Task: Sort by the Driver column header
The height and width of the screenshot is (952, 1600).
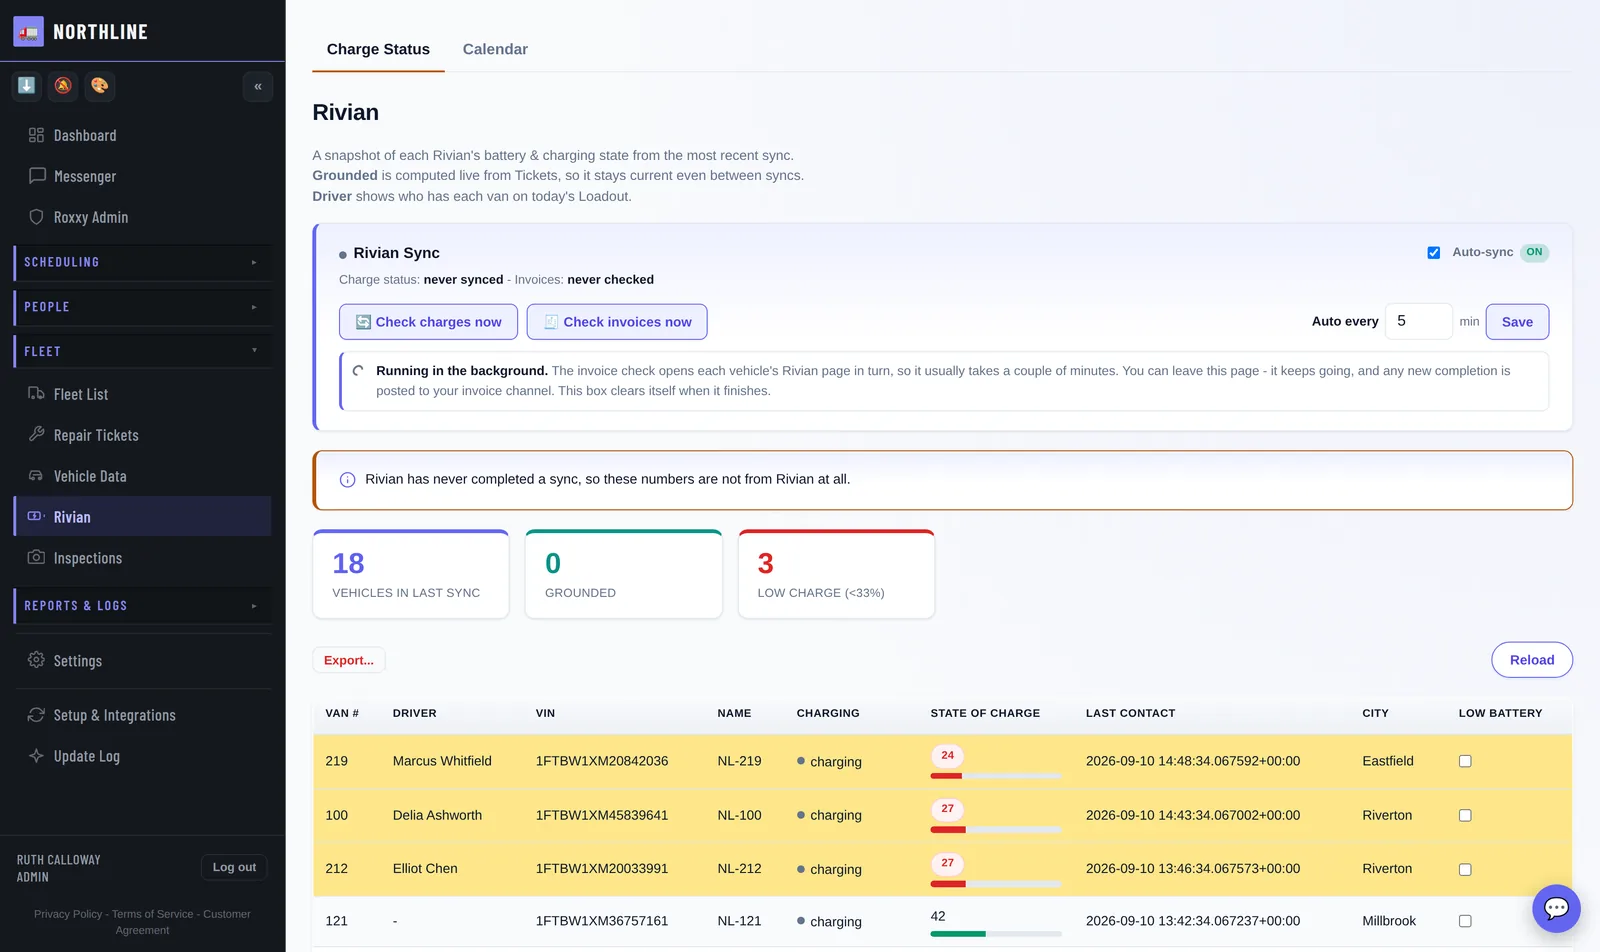Action: (x=415, y=714)
